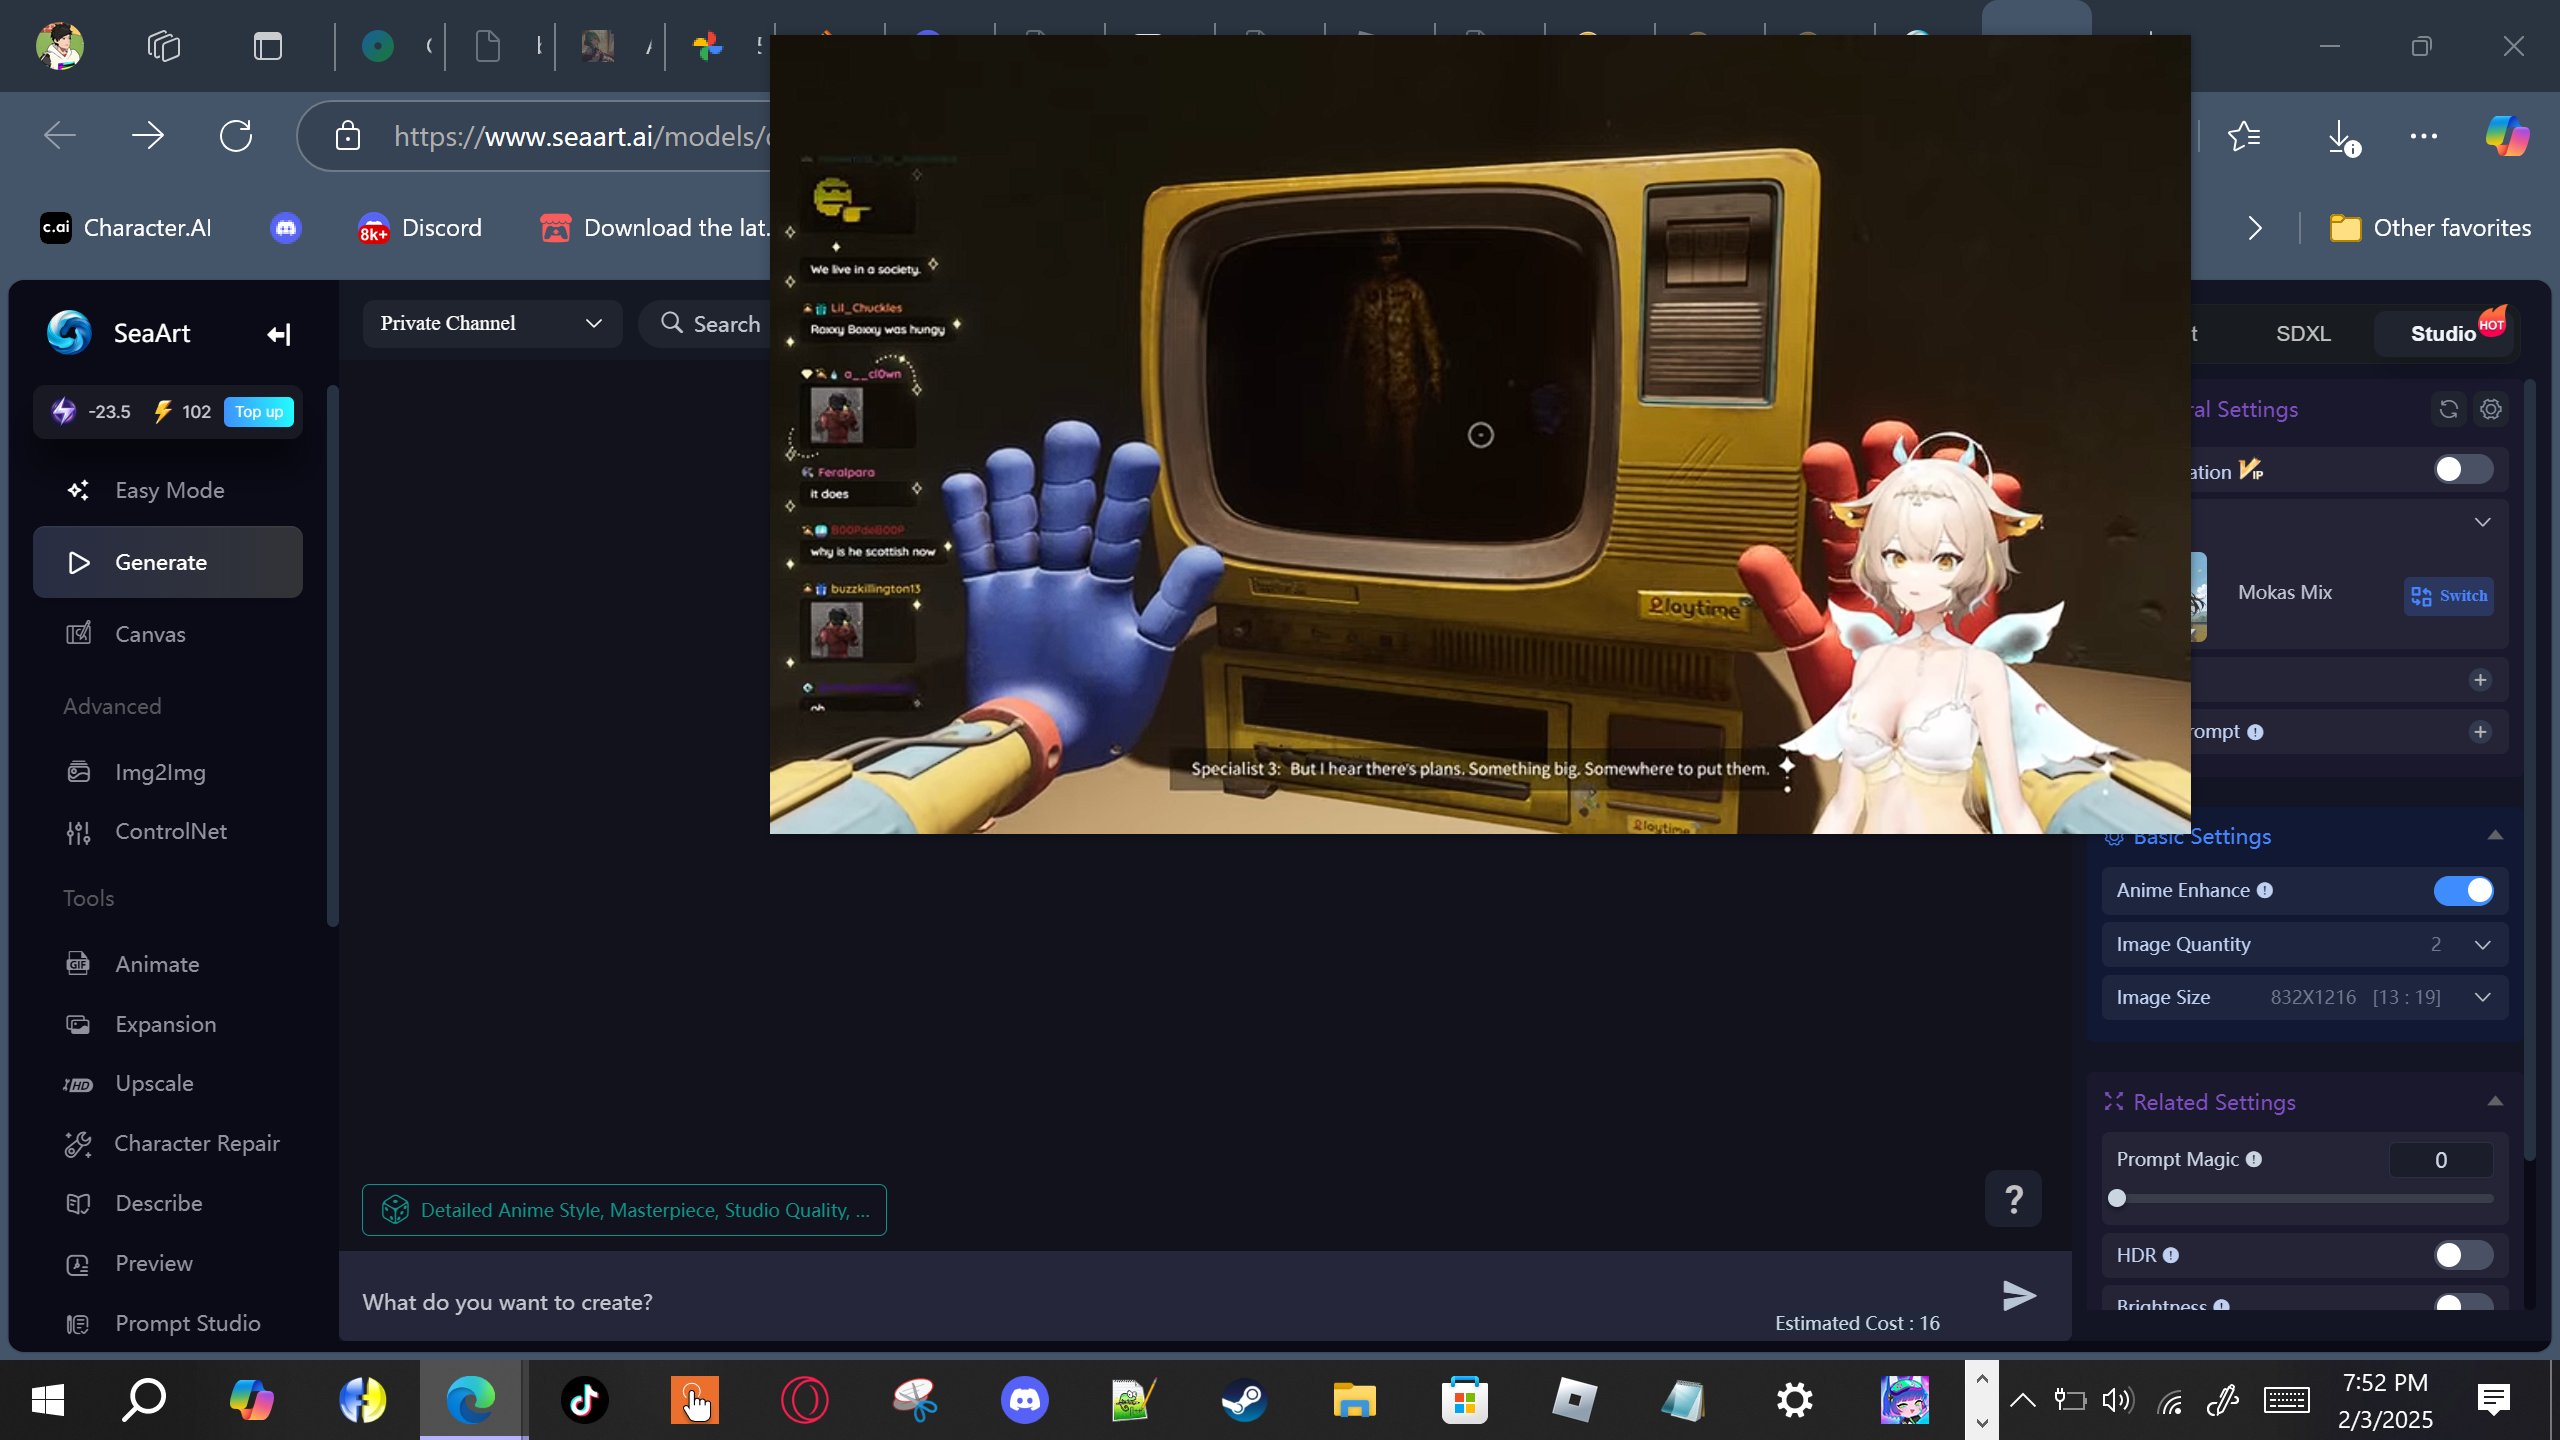This screenshot has height=1440, width=2560.
Task: Click the Mokas Mix model thumbnail
Action: point(2199,596)
